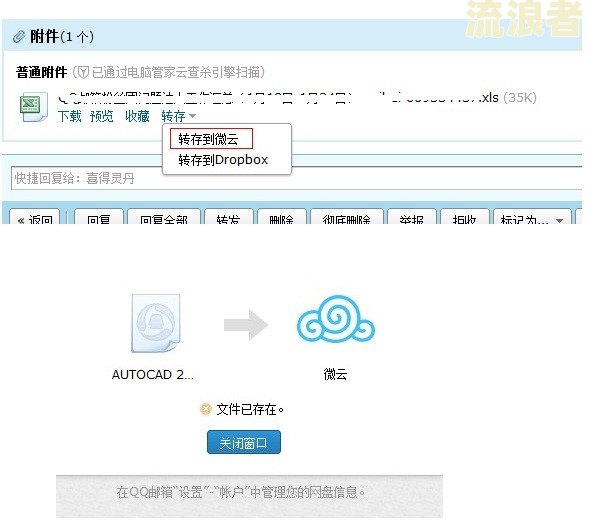Screen dimensions: 589x521
Task: Click the 回复 reply button
Action: 98,217
